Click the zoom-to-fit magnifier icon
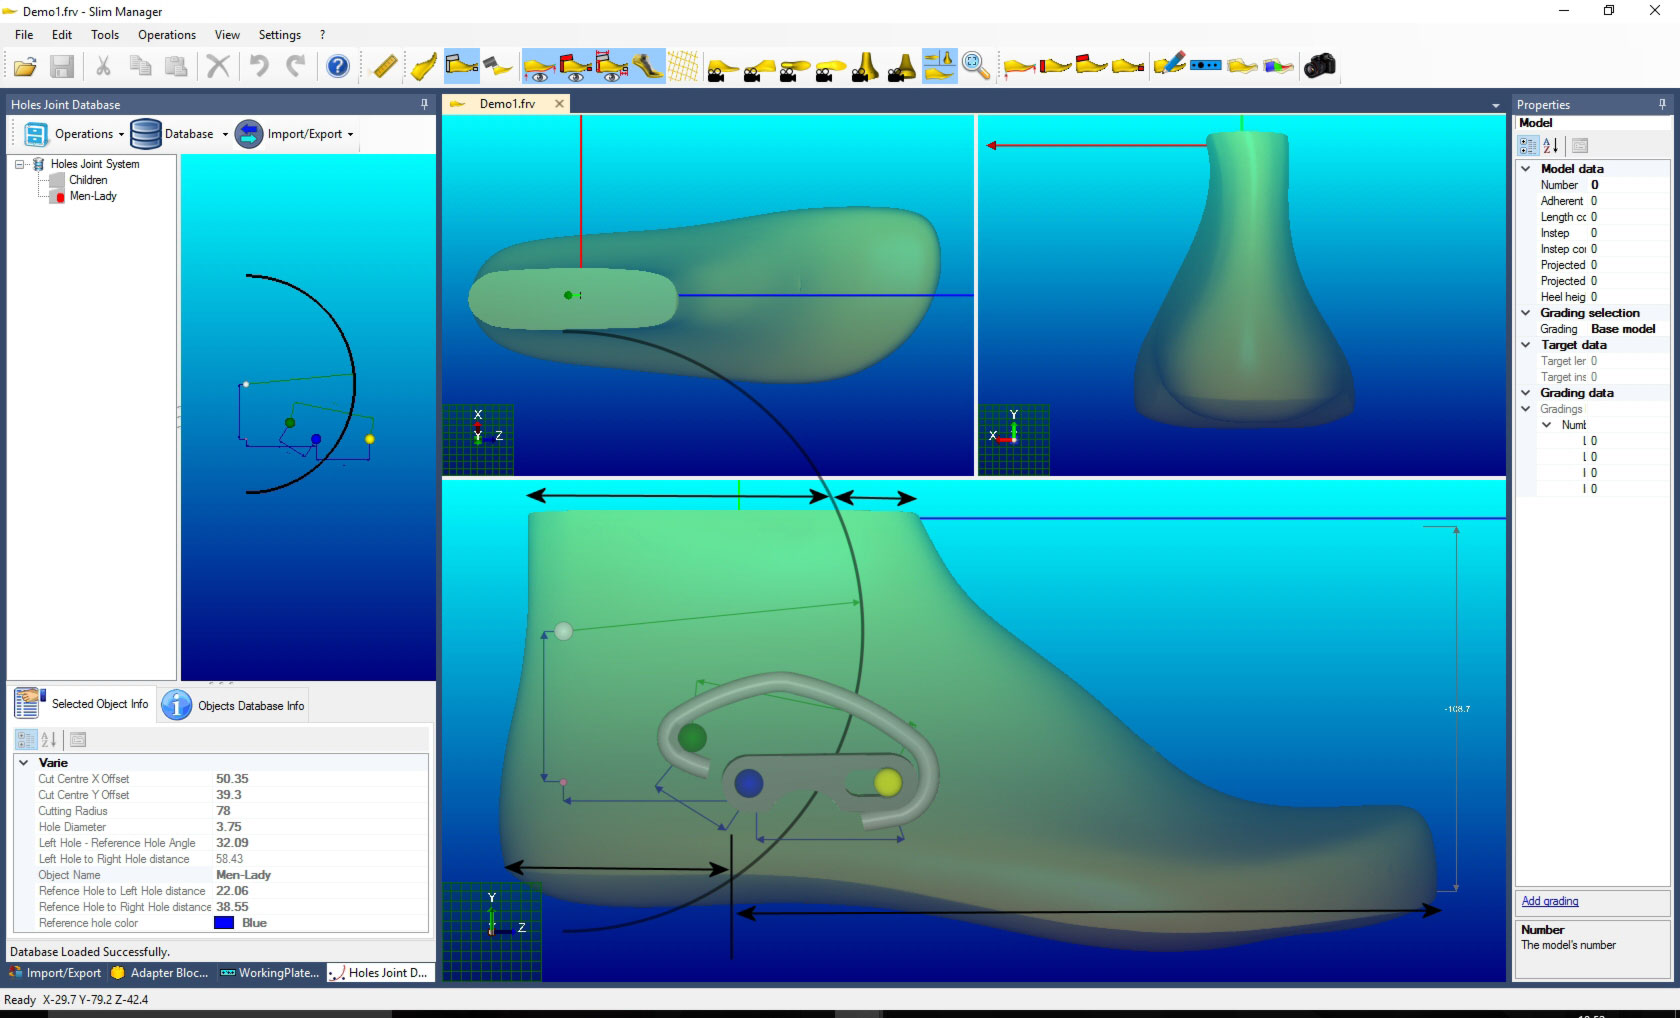 [x=975, y=67]
